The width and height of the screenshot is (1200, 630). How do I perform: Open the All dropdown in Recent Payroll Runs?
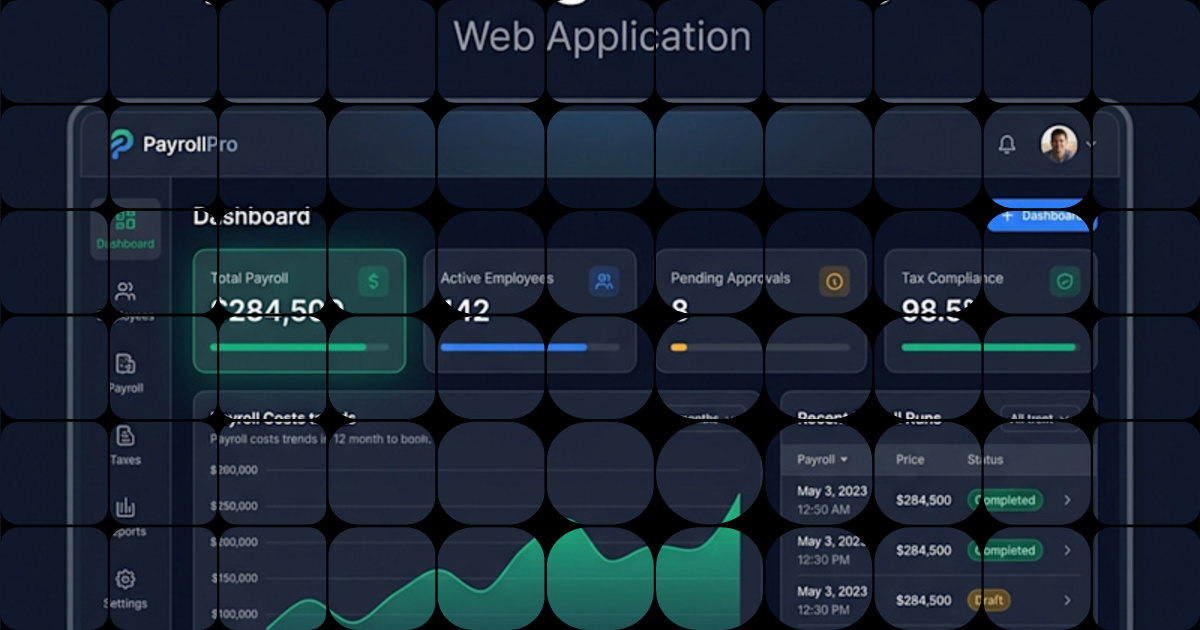[1040, 418]
